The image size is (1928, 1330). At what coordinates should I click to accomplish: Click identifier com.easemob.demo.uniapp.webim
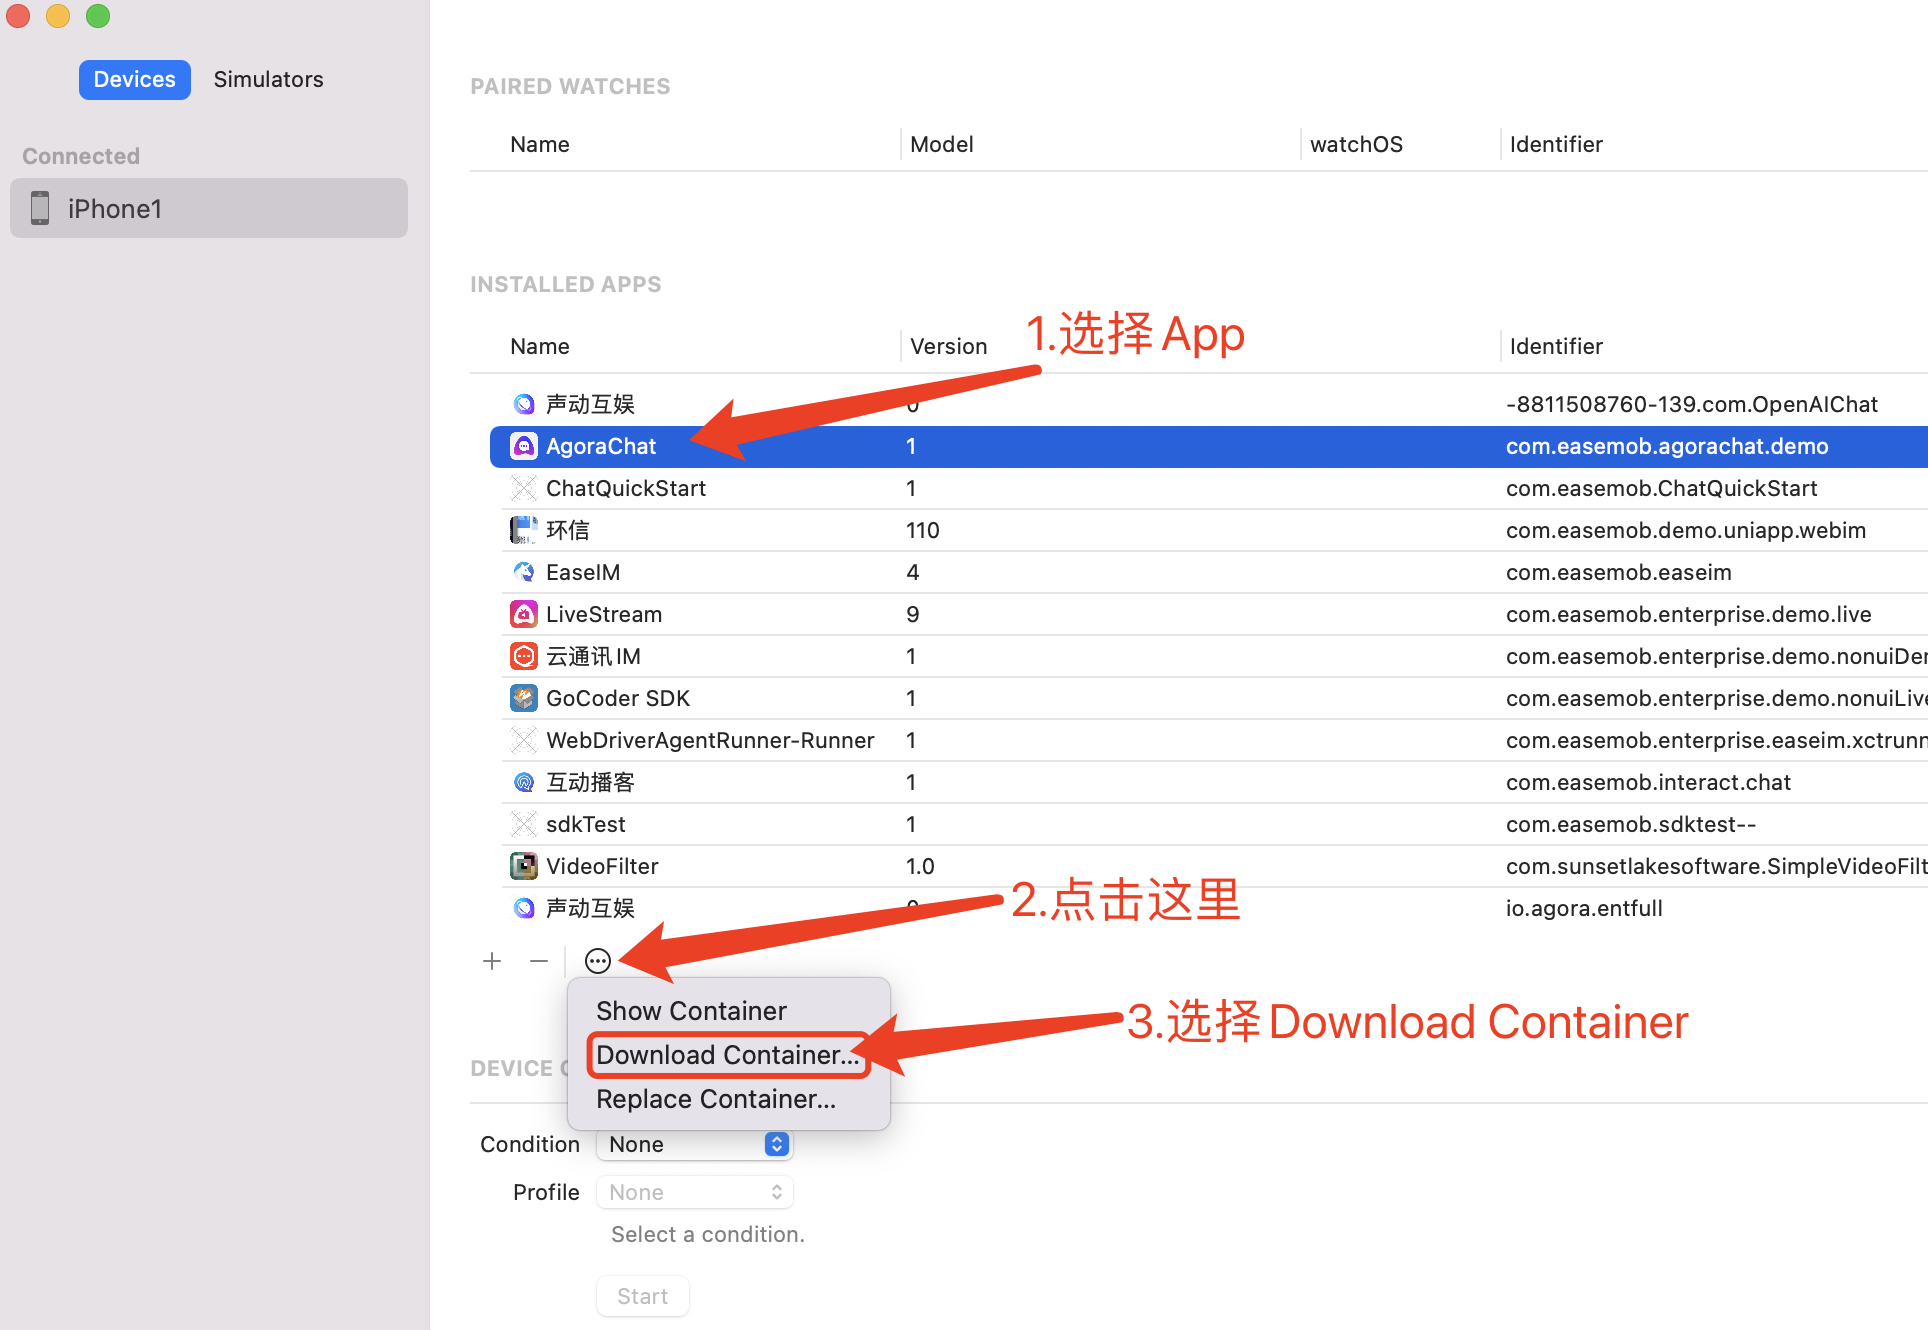pyautogui.click(x=1686, y=530)
